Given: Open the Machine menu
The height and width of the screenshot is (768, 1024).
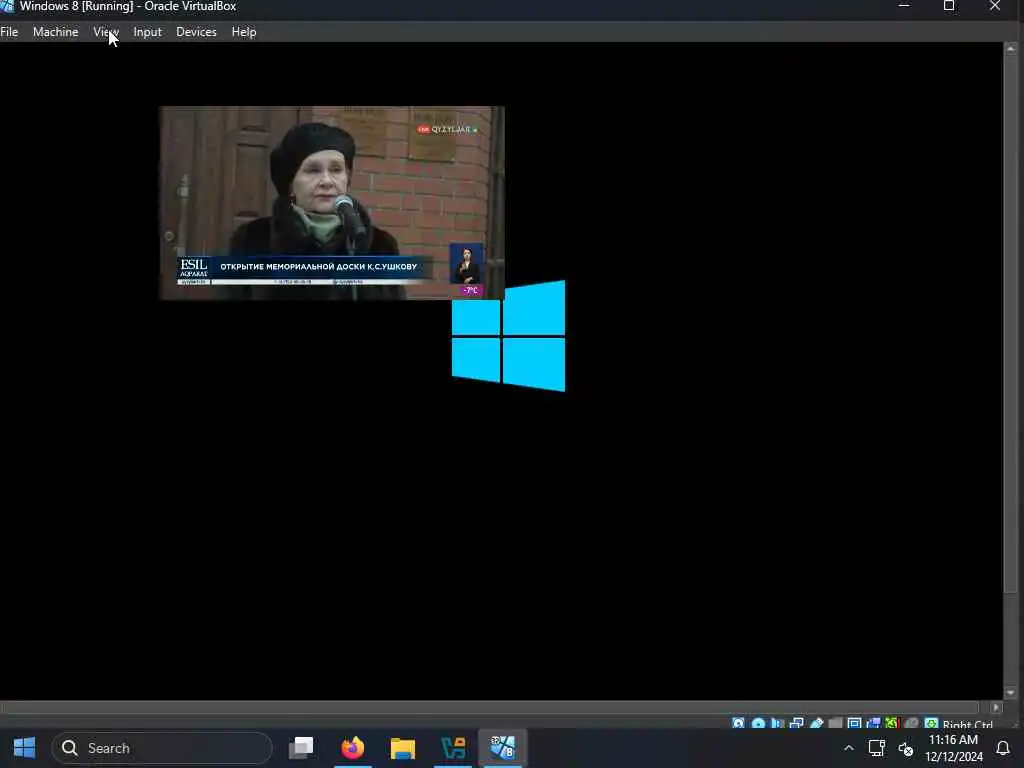Looking at the screenshot, I should point(56,31).
